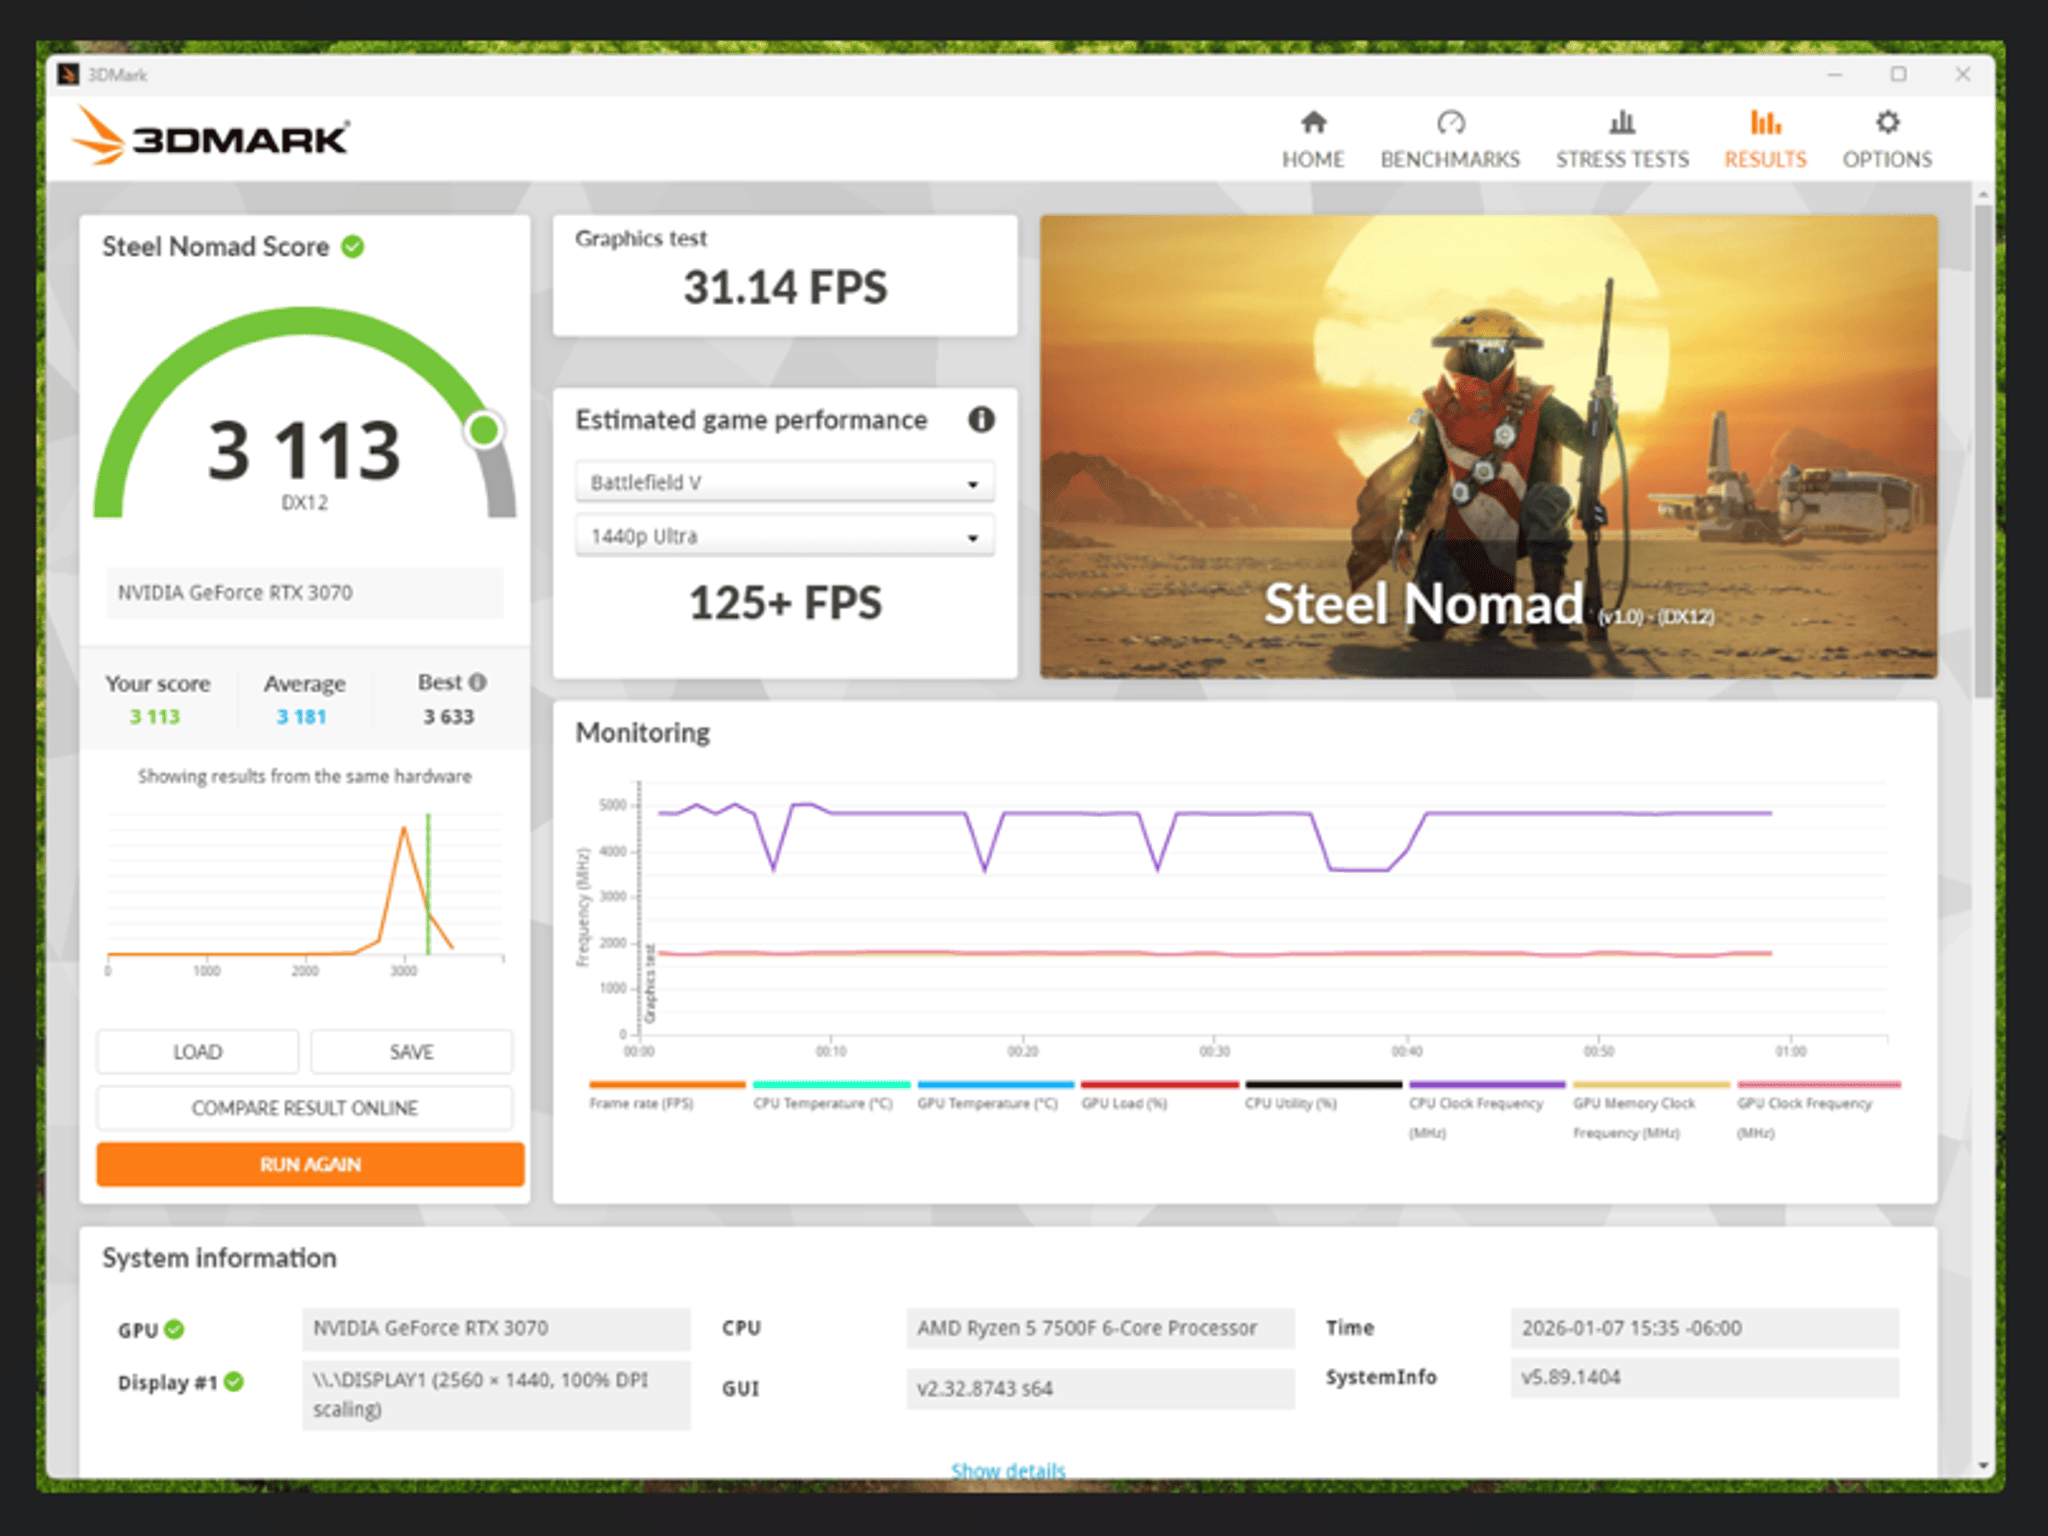Open the Stress Tests chart icon
Screen dimensions: 2048x1536
point(1621,122)
